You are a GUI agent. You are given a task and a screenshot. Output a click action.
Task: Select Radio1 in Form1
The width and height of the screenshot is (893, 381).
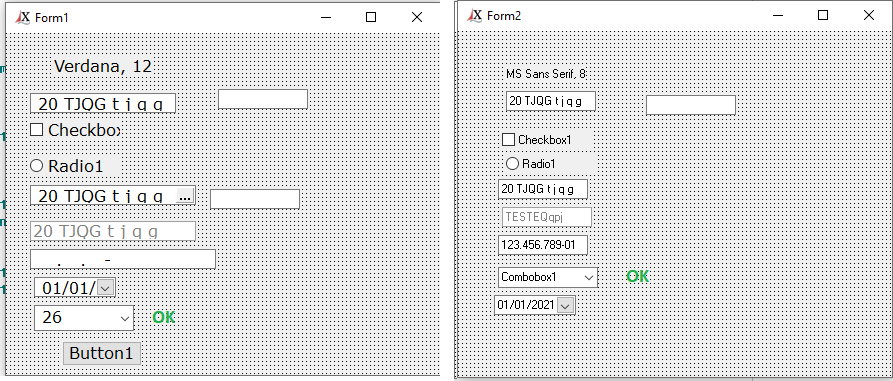click(x=36, y=166)
